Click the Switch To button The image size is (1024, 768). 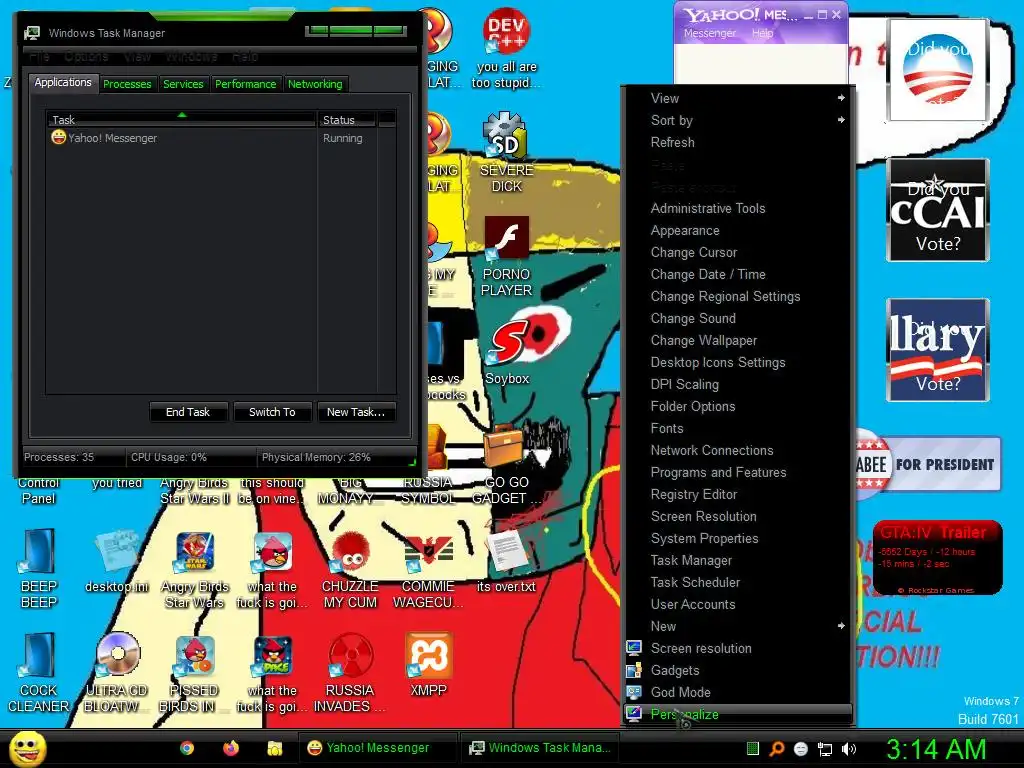click(x=272, y=412)
